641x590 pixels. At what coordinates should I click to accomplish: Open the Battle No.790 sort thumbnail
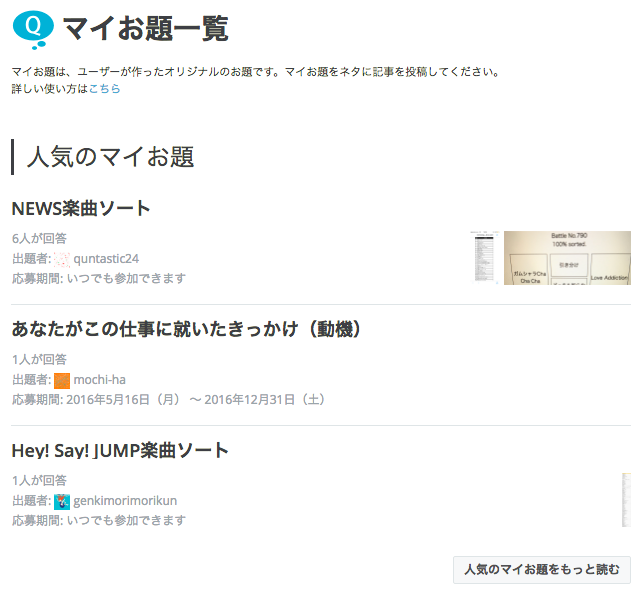567,258
